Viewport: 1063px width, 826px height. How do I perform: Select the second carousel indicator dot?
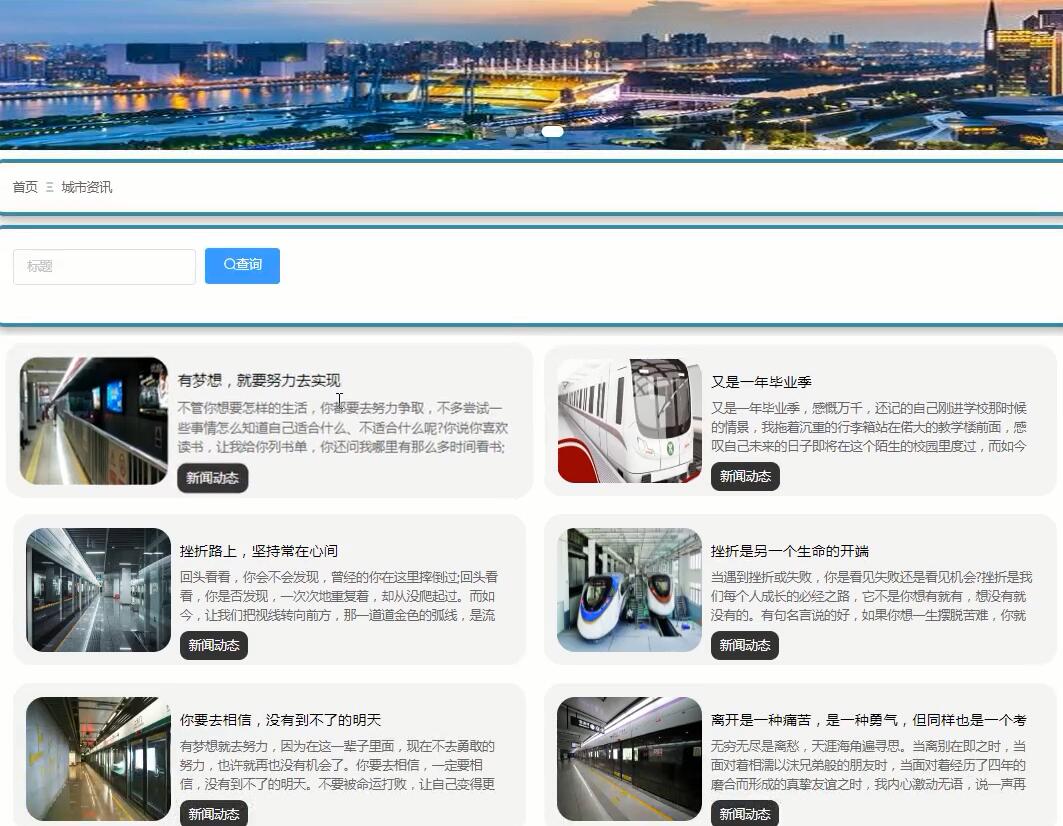point(531,131)
